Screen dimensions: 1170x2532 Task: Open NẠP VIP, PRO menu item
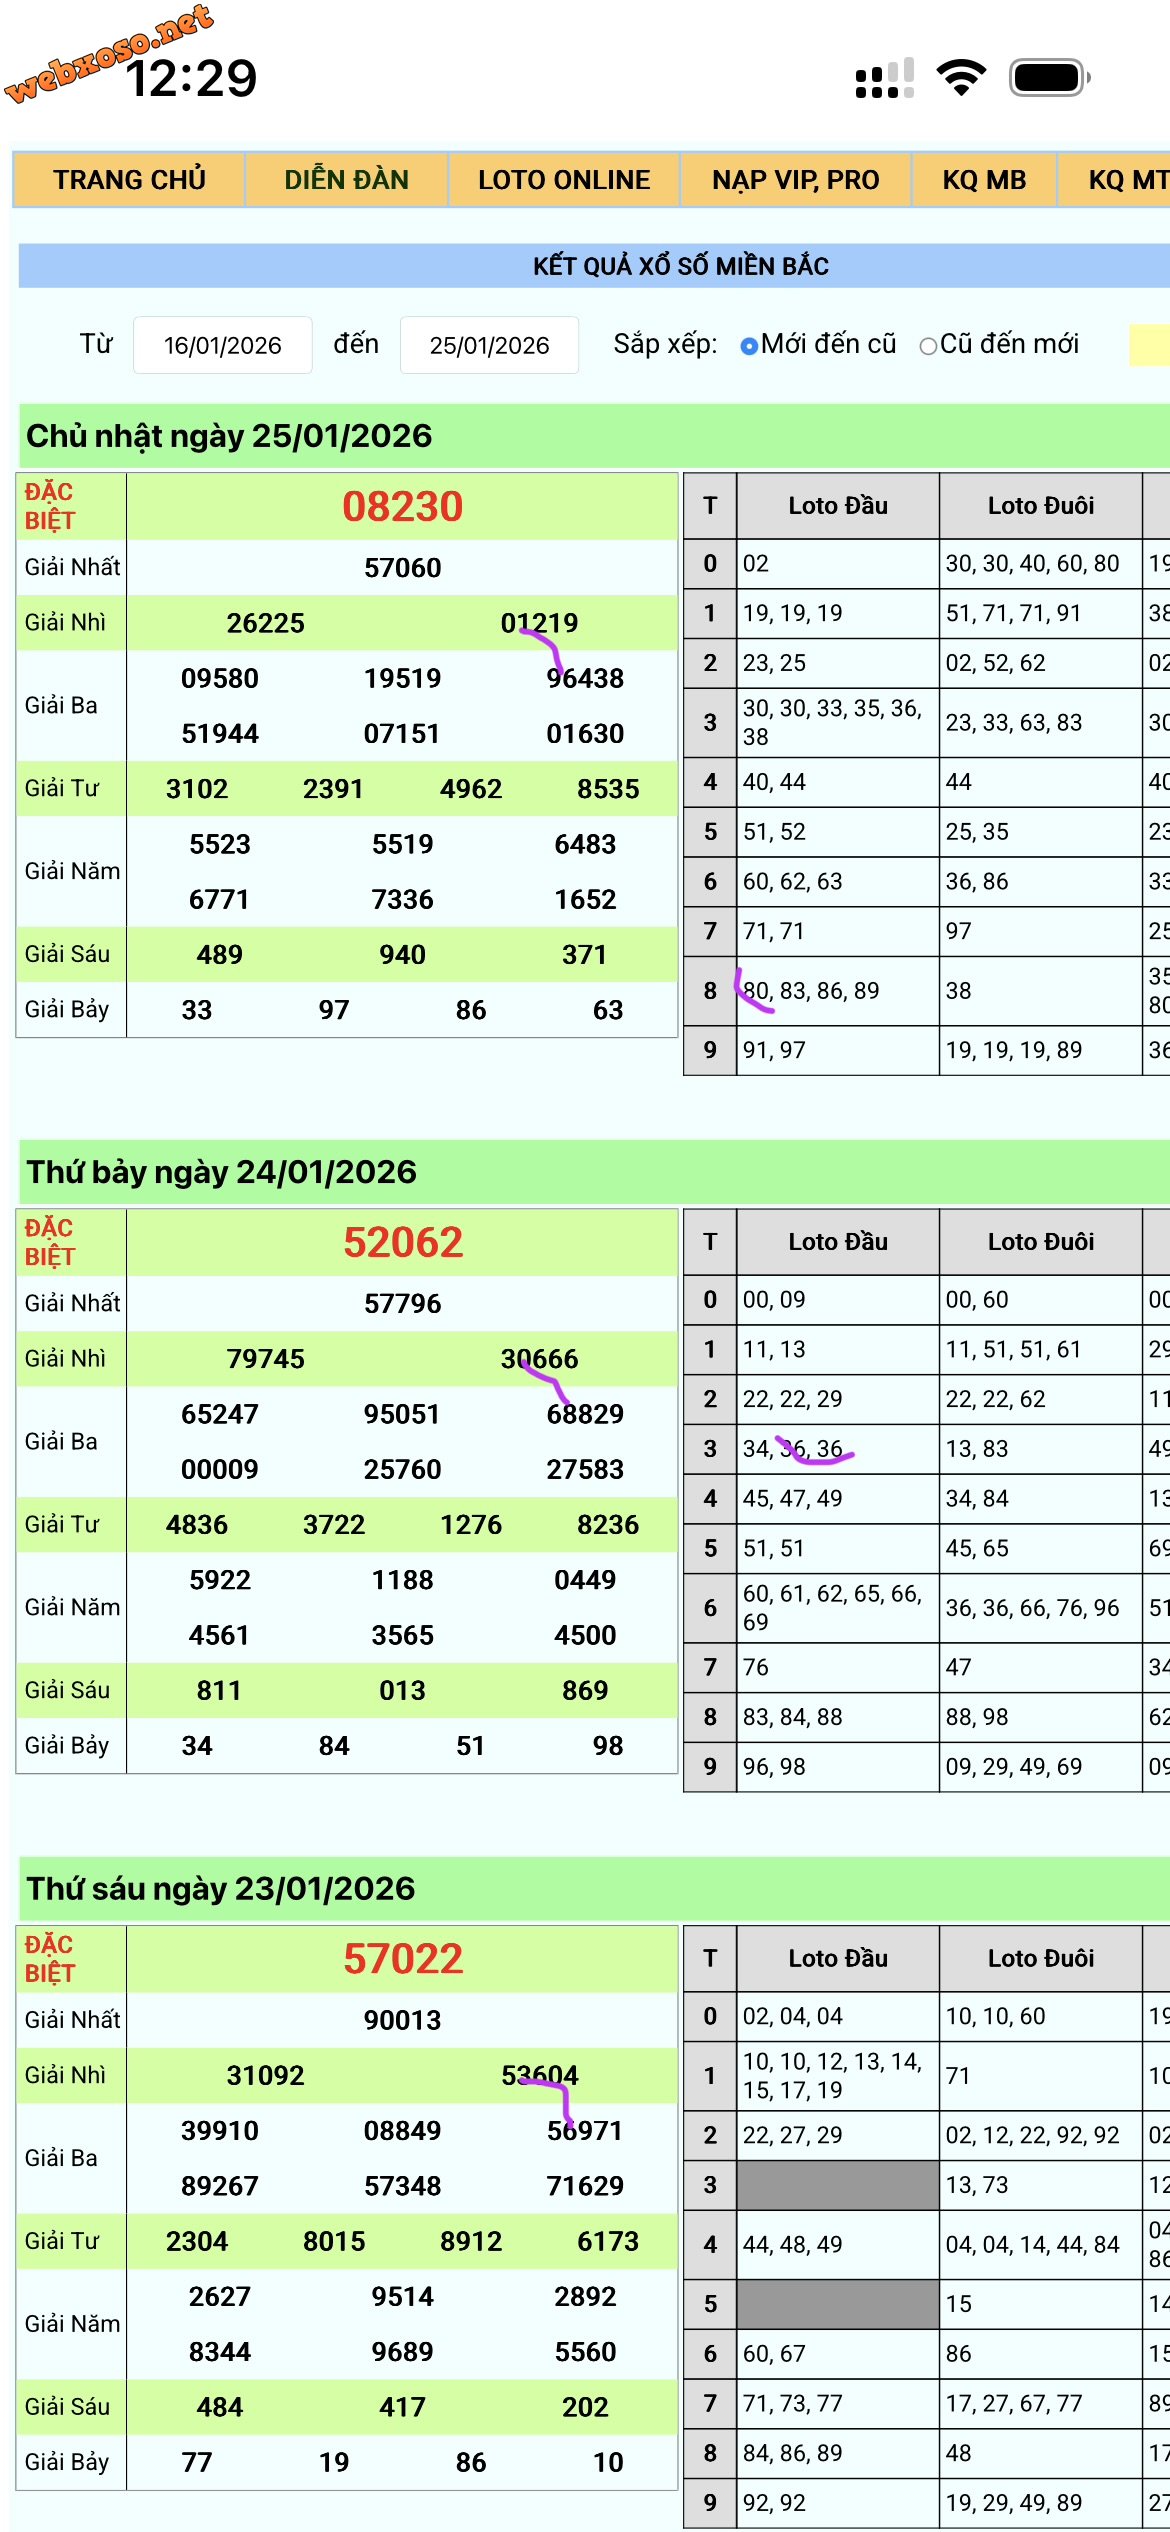tap(795, 180)
